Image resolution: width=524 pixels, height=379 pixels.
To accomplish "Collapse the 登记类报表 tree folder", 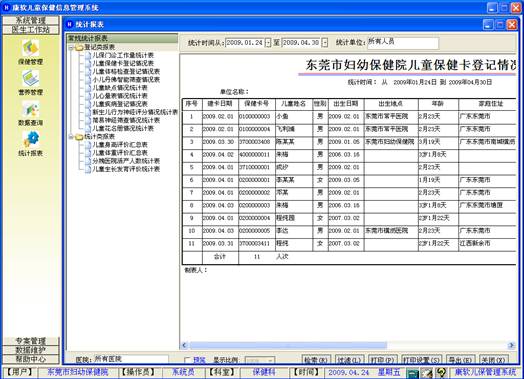I will click(x=71, y=47).
